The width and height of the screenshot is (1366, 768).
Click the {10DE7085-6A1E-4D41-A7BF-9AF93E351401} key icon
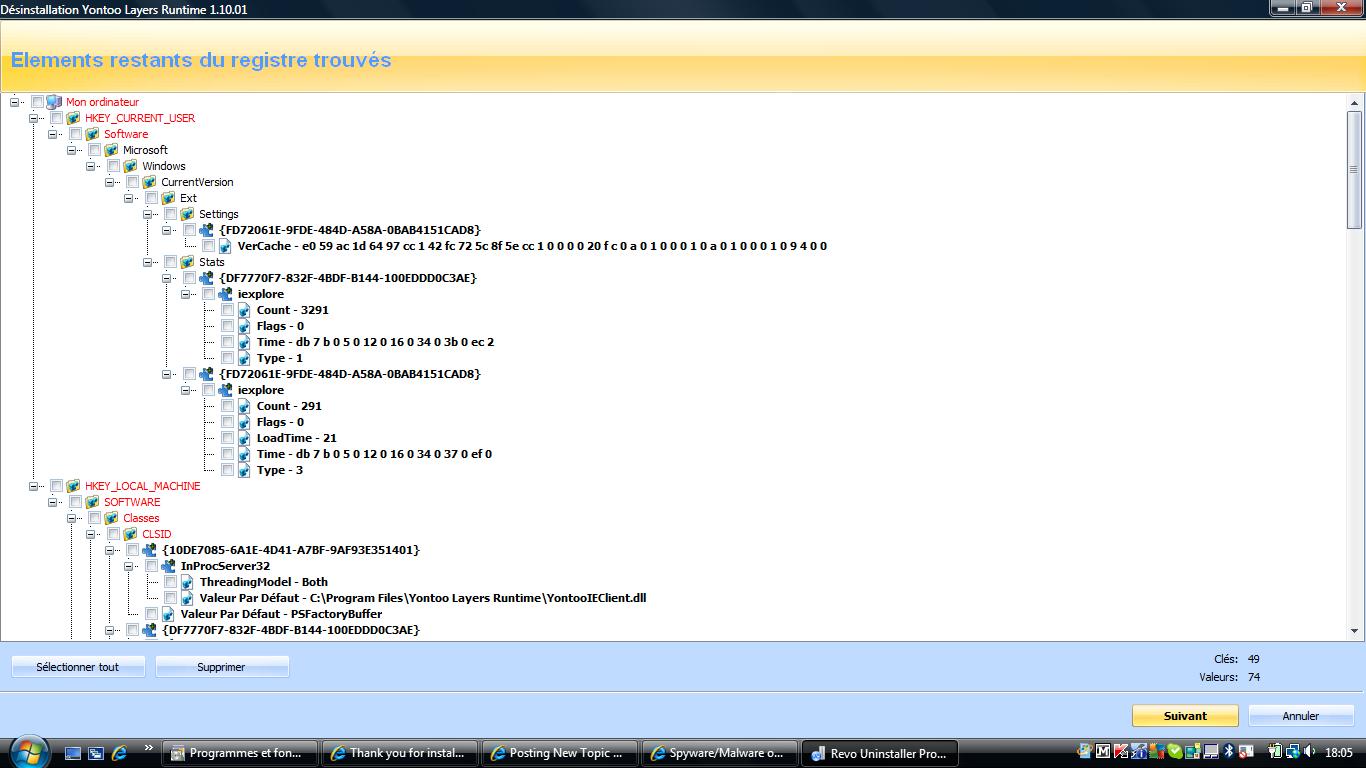point(149,550)
